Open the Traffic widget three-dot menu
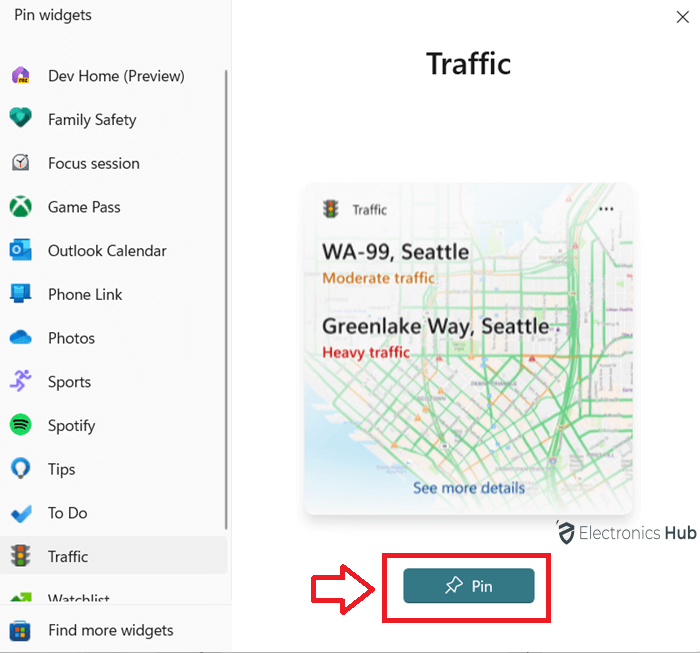 (606, 209)
